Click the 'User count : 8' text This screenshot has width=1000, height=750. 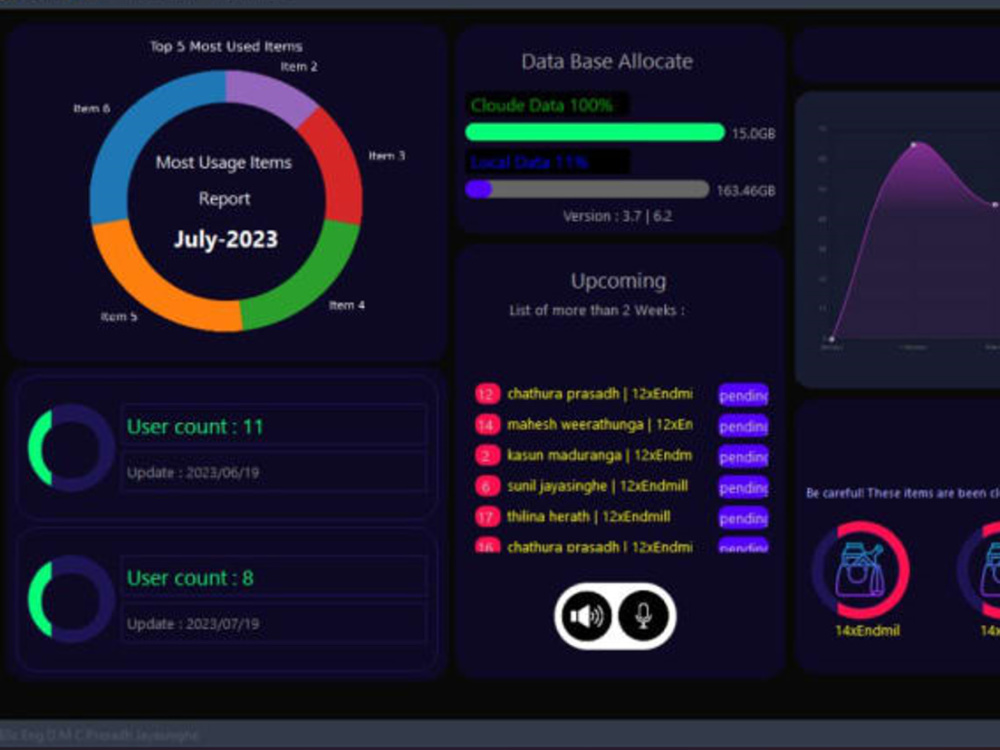click(x=190, y=578)
